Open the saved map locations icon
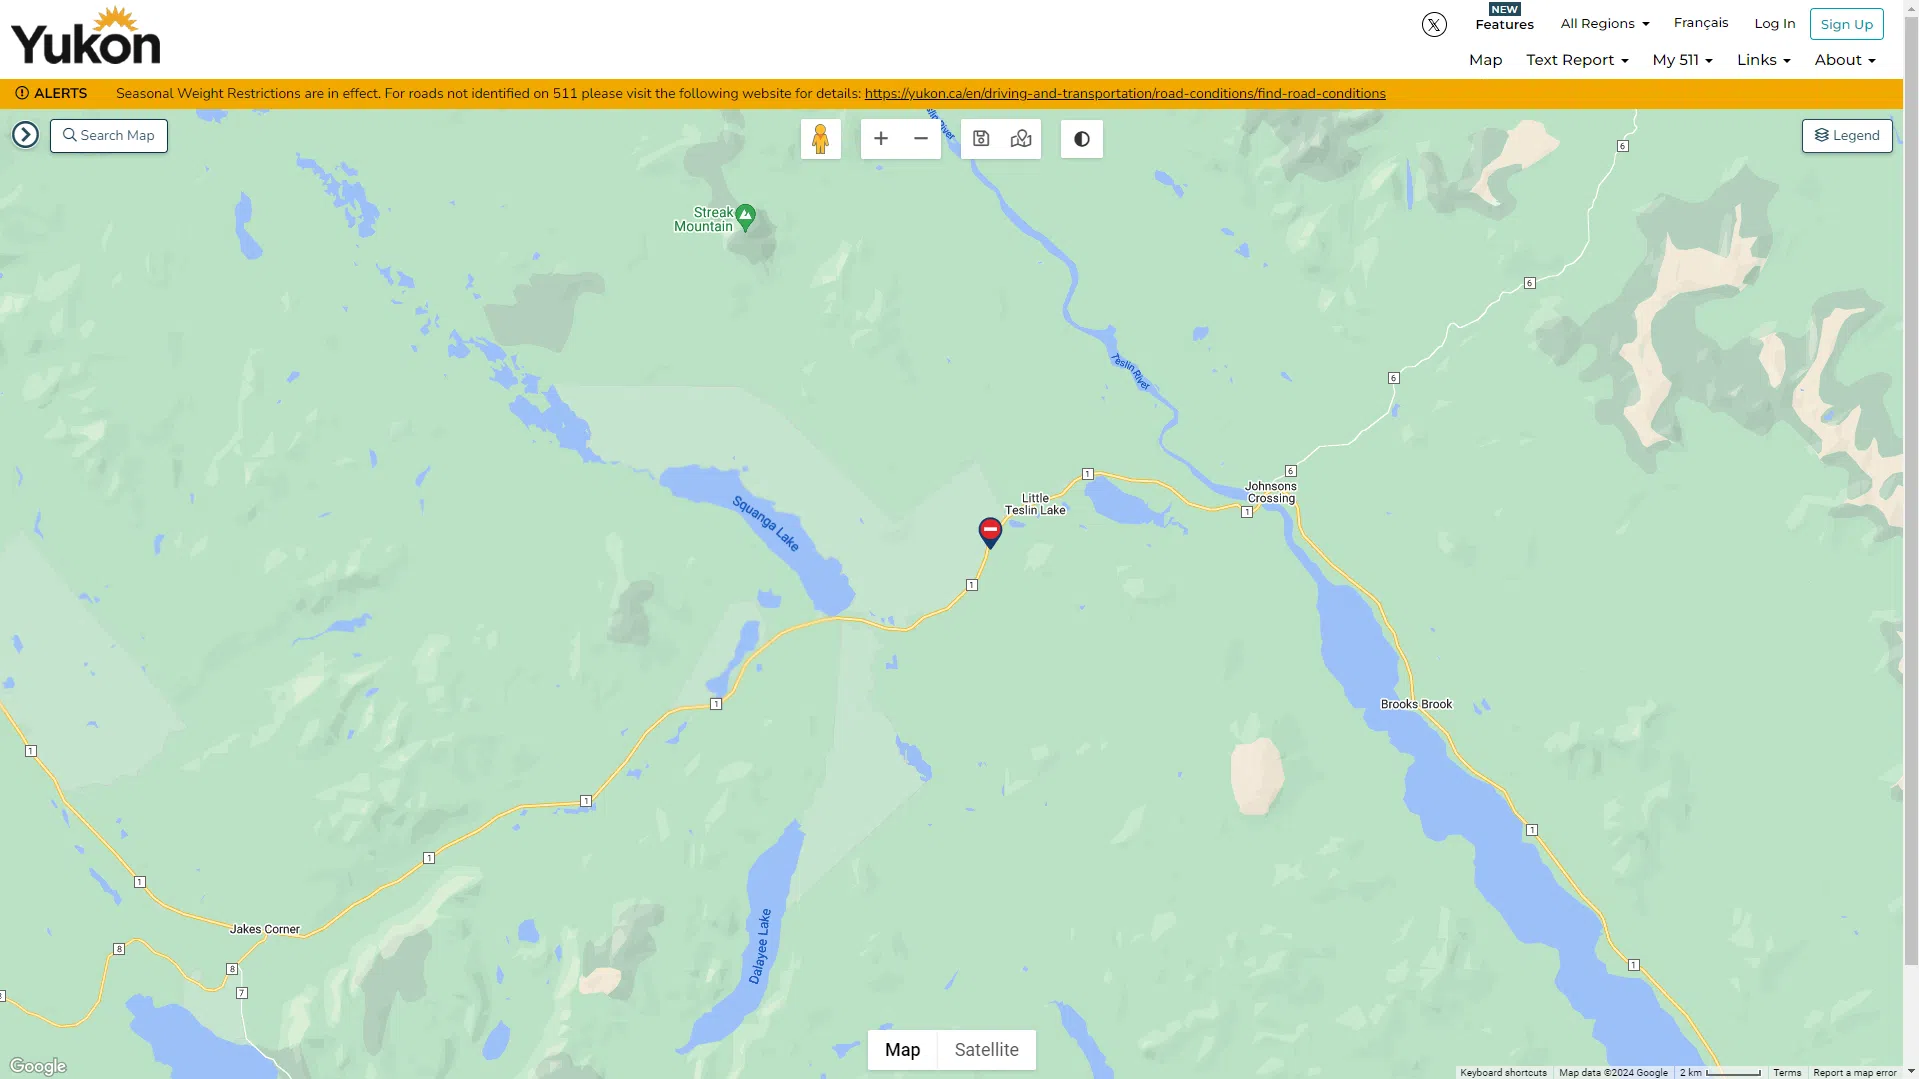 [1021, 139]
